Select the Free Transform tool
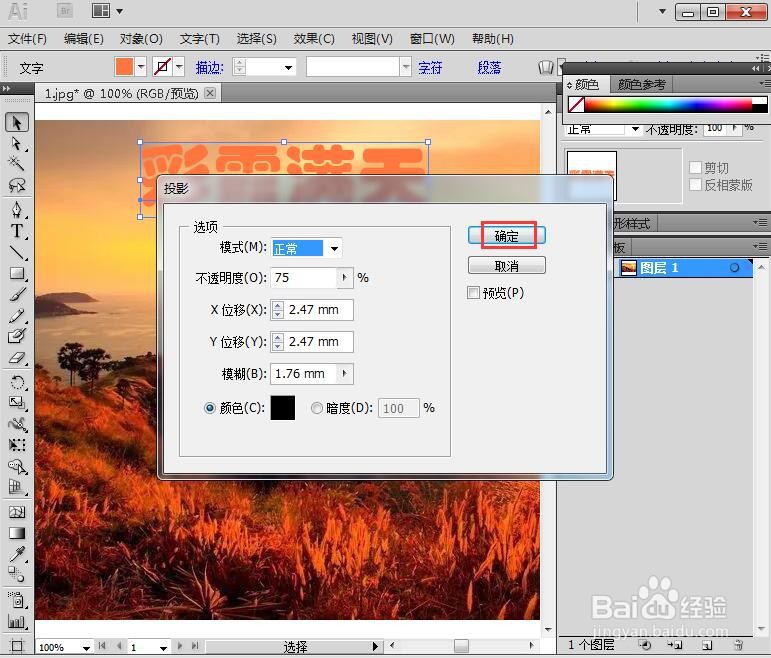Screen dimensions: 771x658 (x=17, y=445)
